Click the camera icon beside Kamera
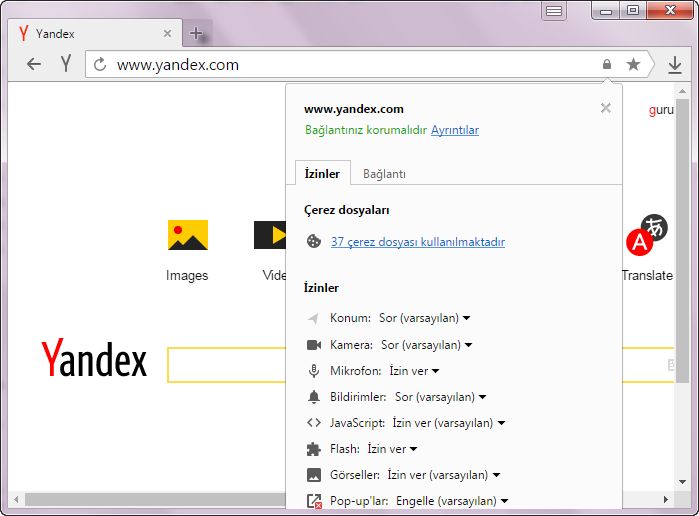The height and width of the screenshot is (516, 699). 314,345
